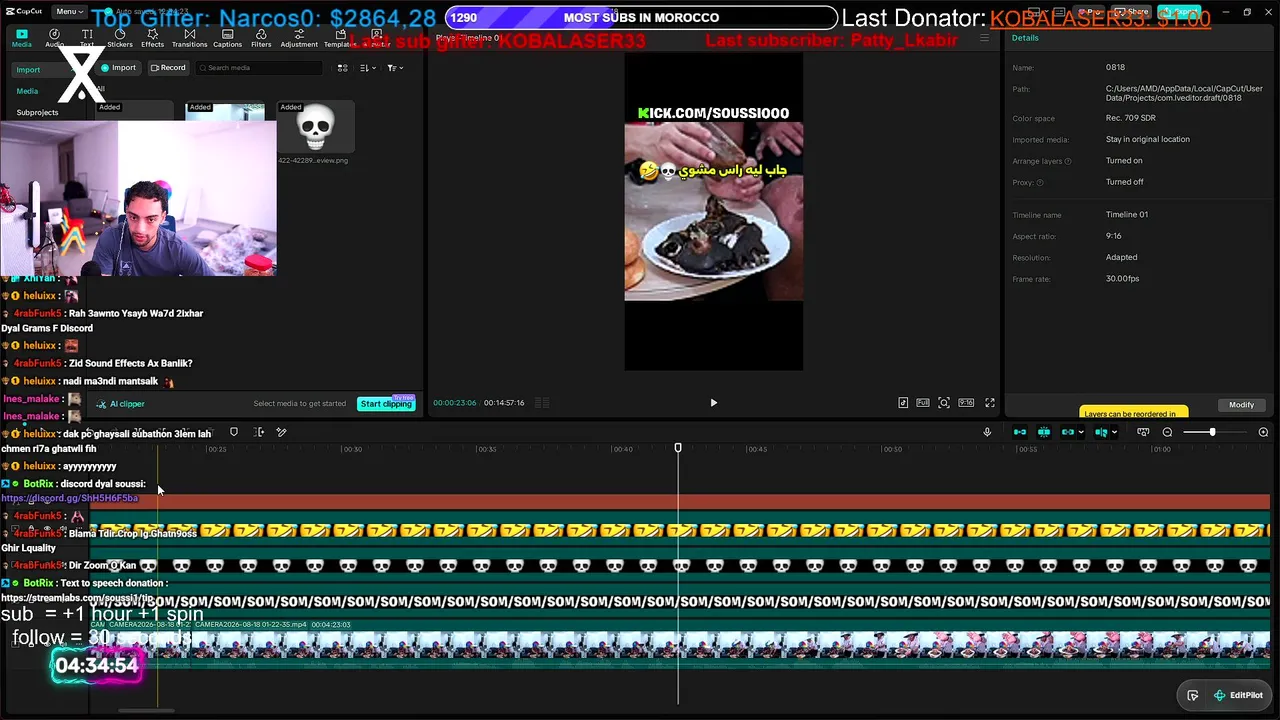
Task: Select the skull sticker track clip
Action: tap(680, 565)
